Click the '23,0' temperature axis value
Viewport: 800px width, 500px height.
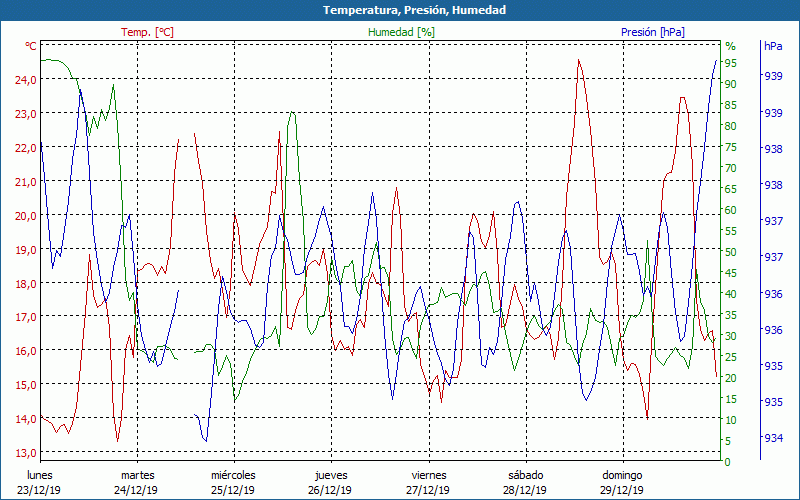[26, 114]
